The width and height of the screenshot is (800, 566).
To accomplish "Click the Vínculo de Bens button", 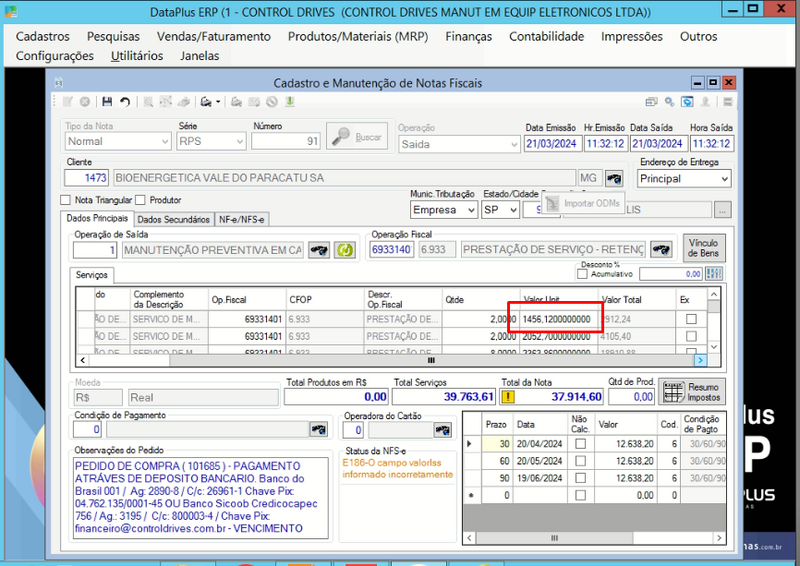I will (704, 248).
